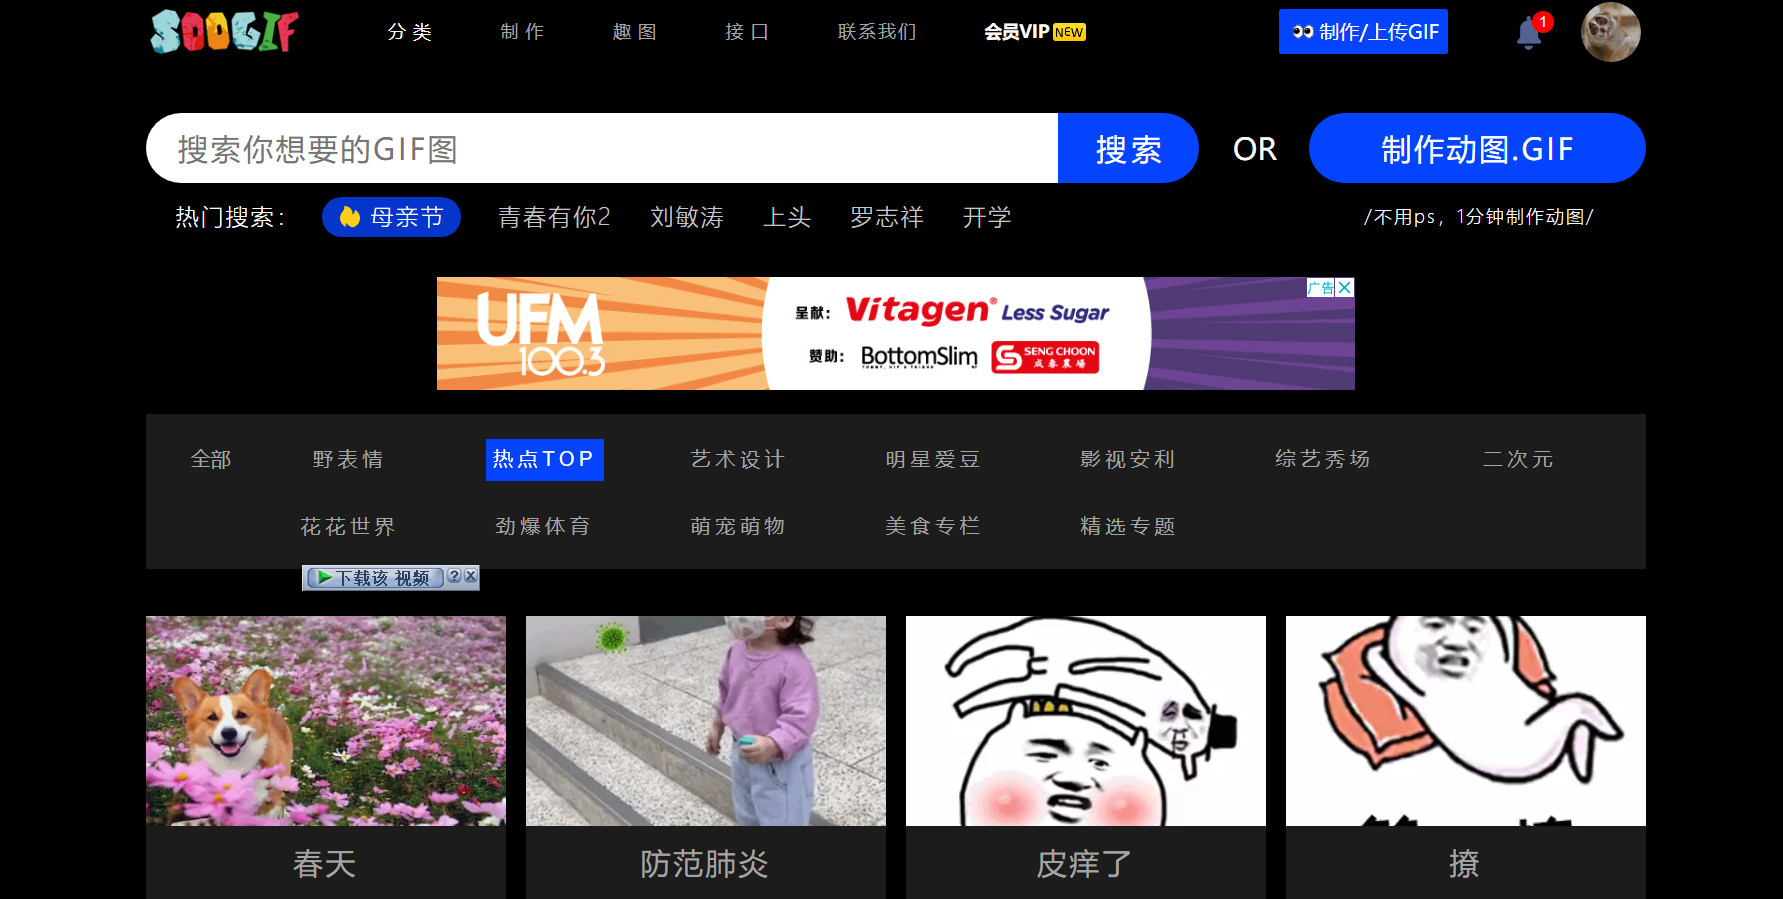
Task: Click the 皮痒了 card title
Action: [x=1085, y=864]
